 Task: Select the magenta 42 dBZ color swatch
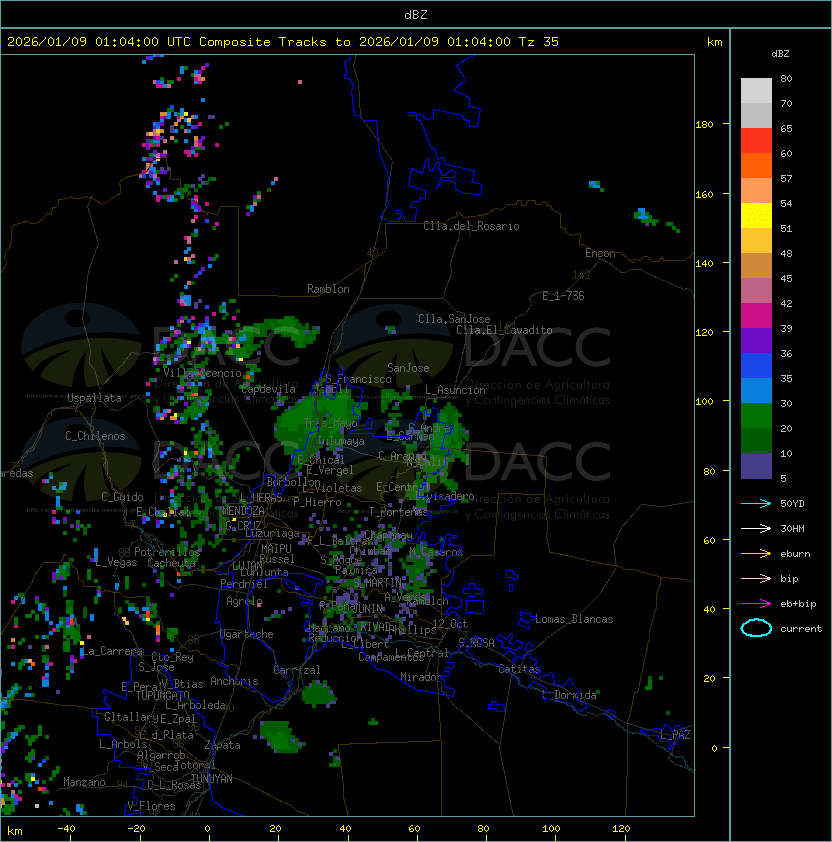756,316
